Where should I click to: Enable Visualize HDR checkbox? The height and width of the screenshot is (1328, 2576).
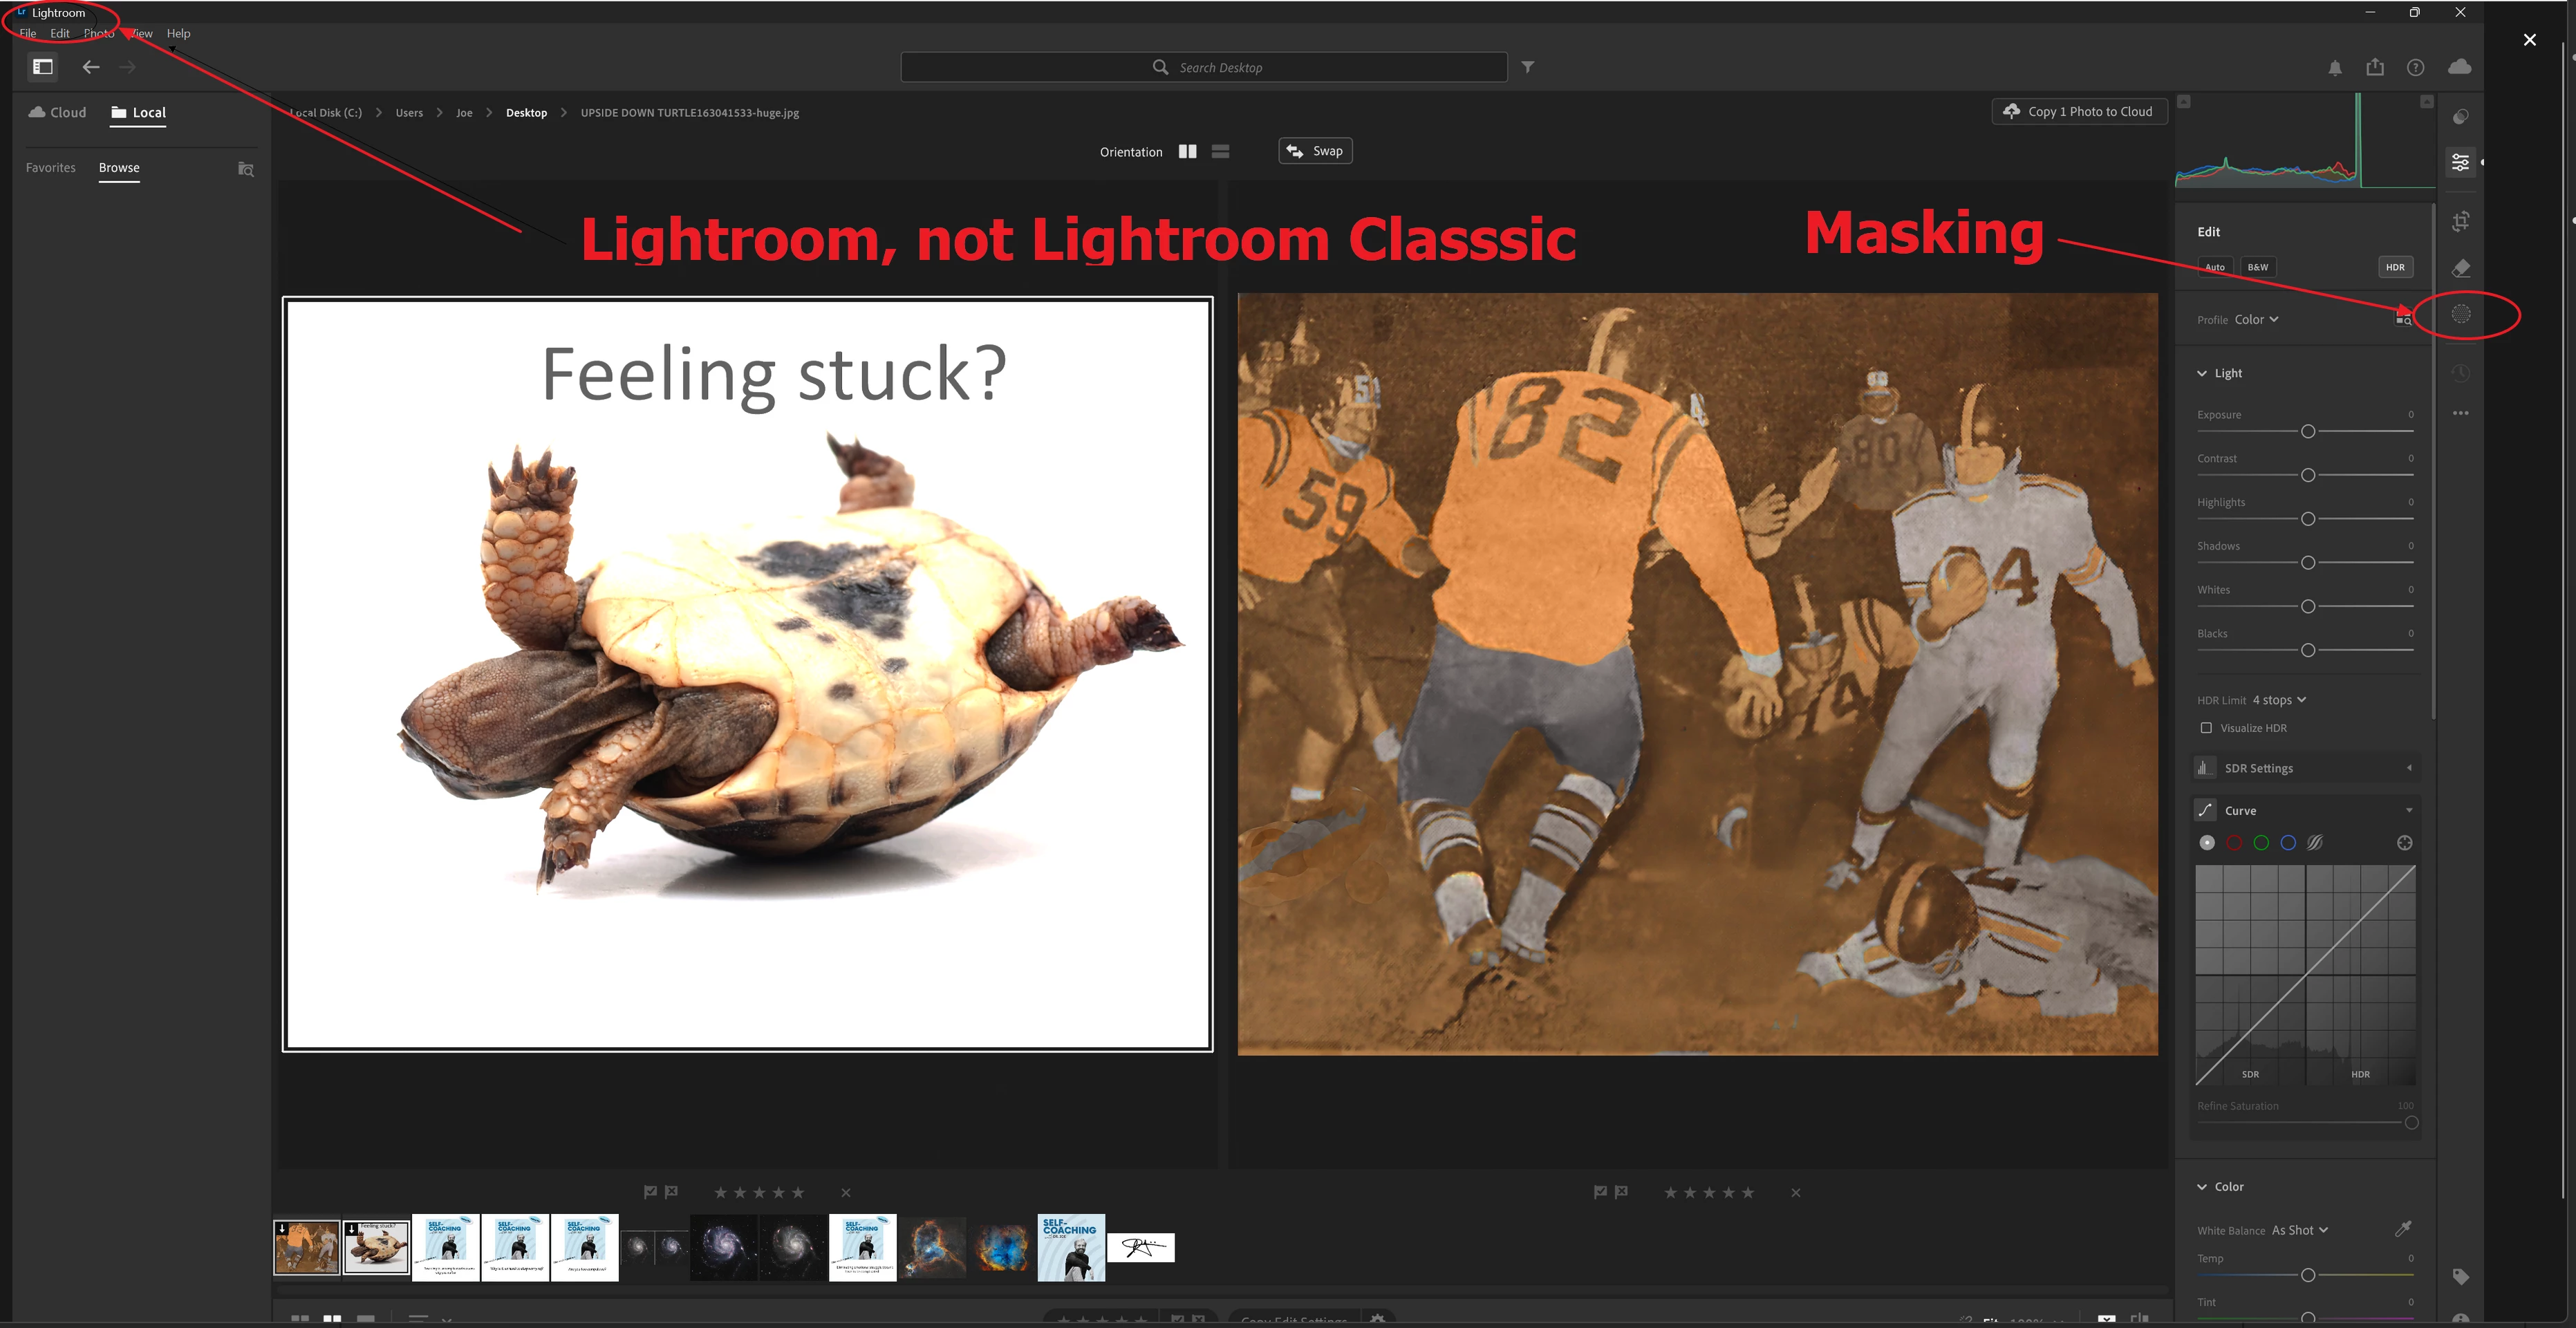(x=2206, y=728)
